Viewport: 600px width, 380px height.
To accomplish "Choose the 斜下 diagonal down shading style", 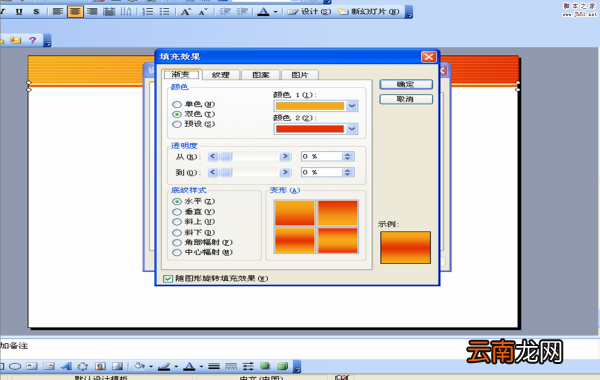I will 177,232.
